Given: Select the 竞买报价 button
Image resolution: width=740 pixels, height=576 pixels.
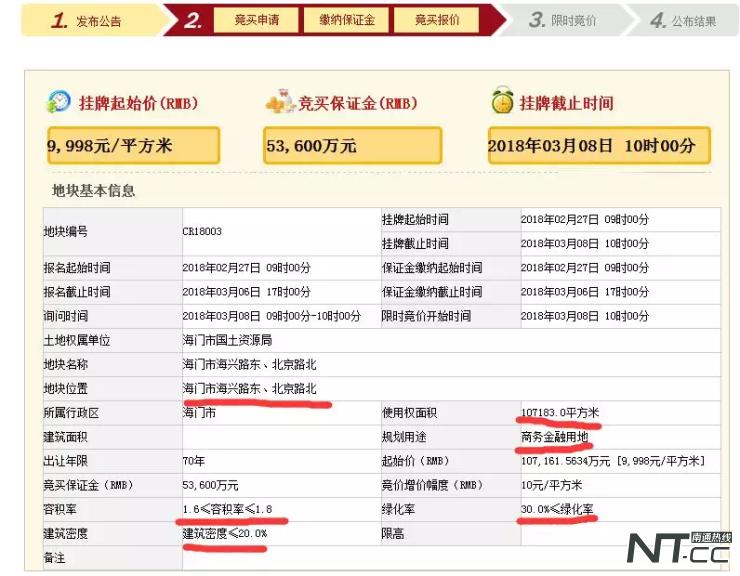Looking at the screenshot, I should pos(437,20).
